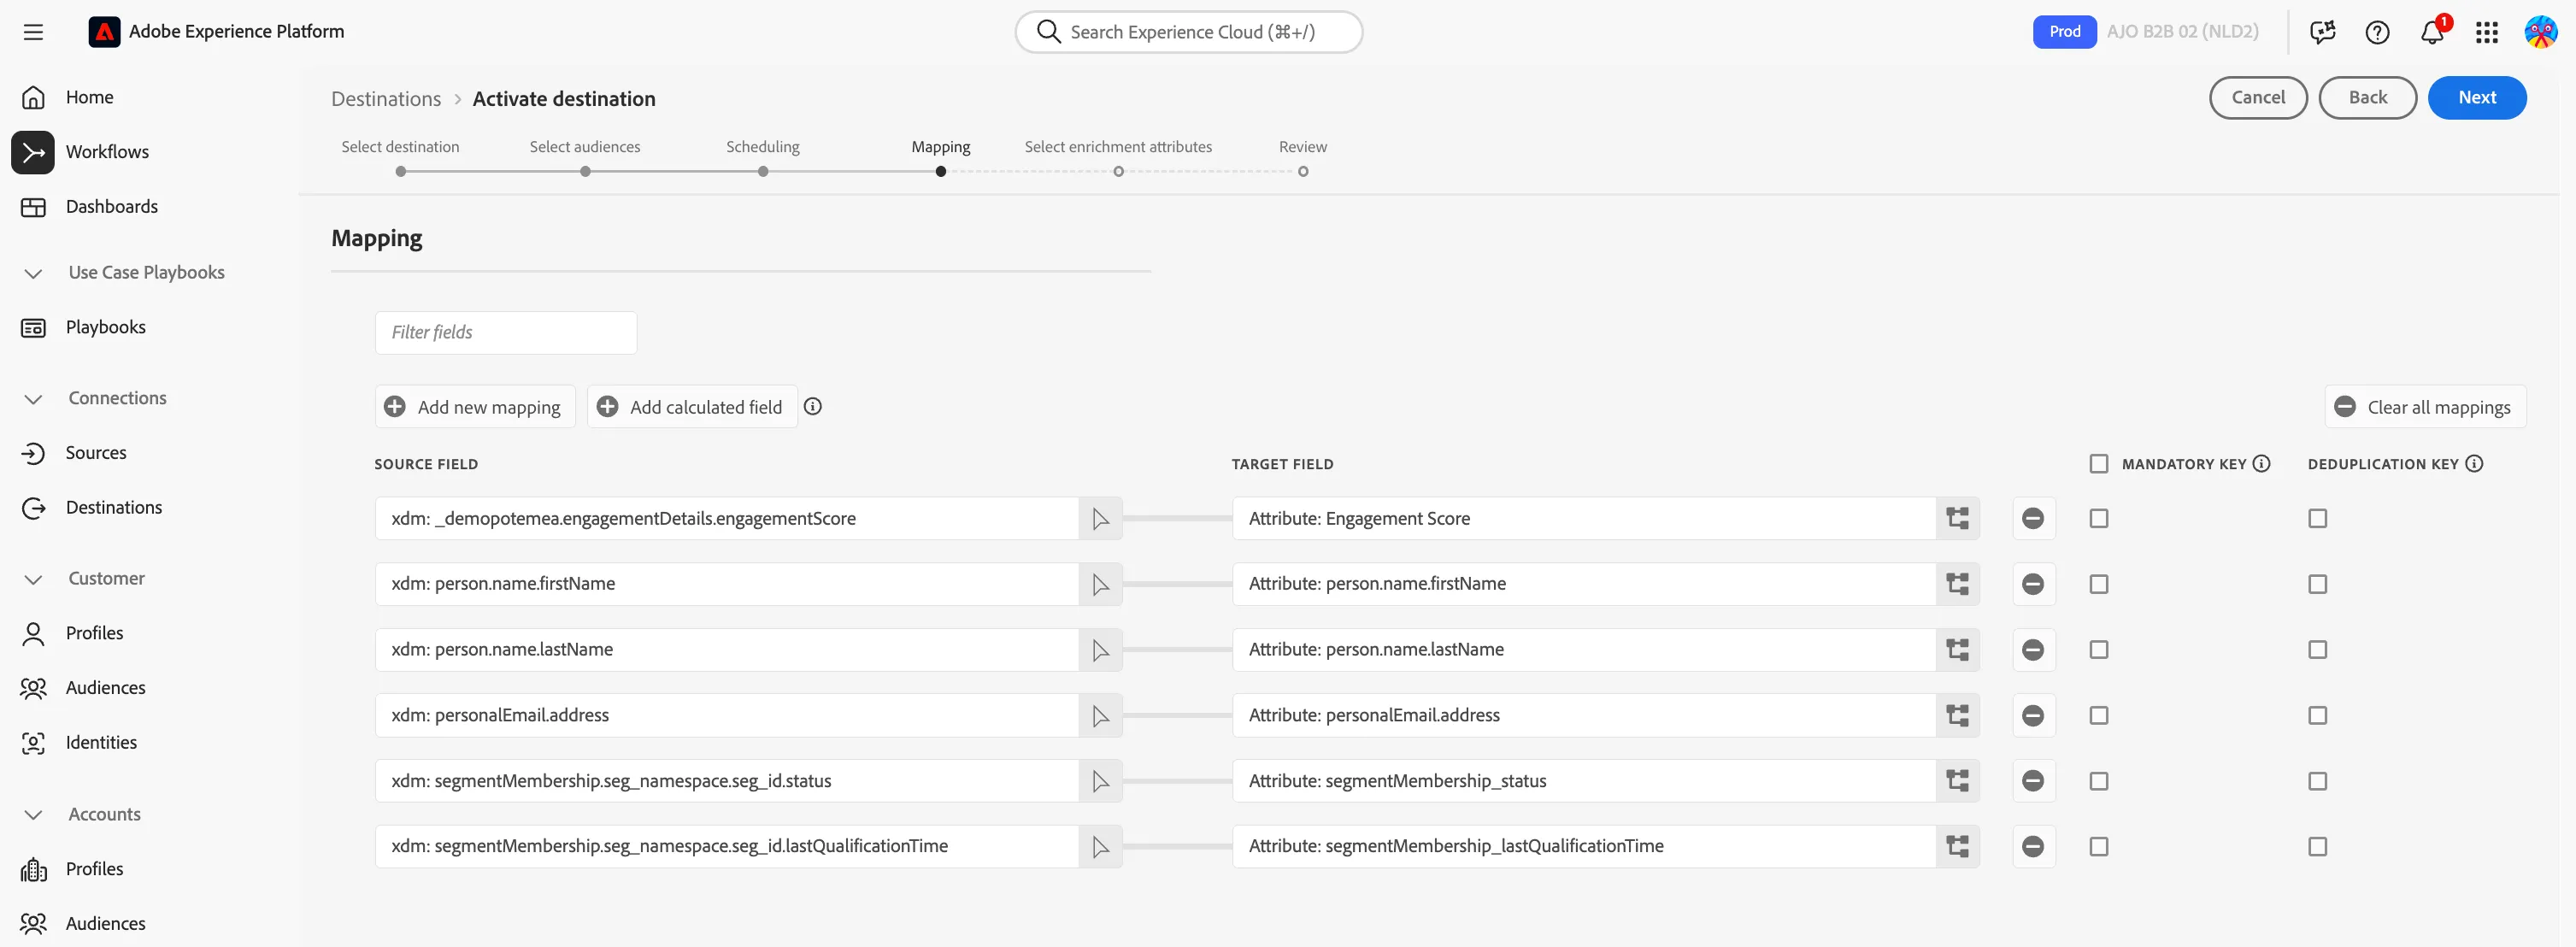2576x947 pixels.
Task: Jump to the Scheduling step marker
Action: pos(763,171)
